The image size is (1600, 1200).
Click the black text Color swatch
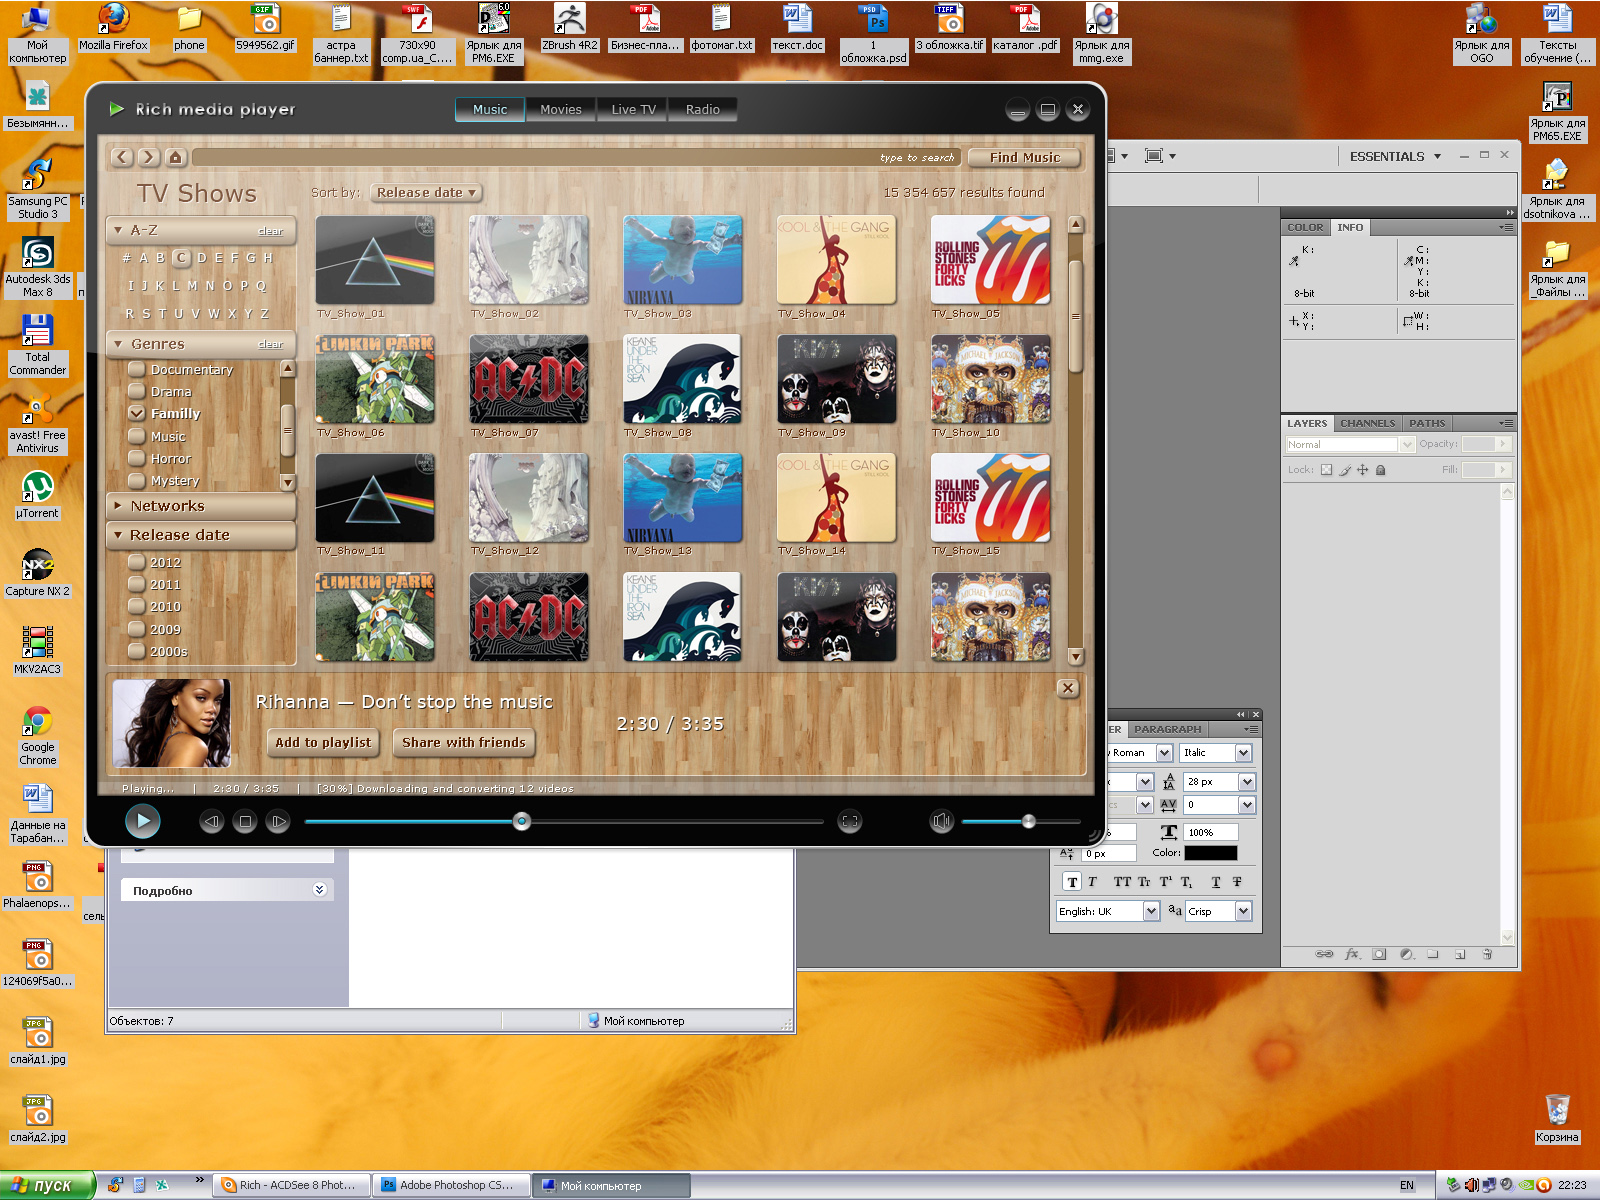pos(1211,853)
